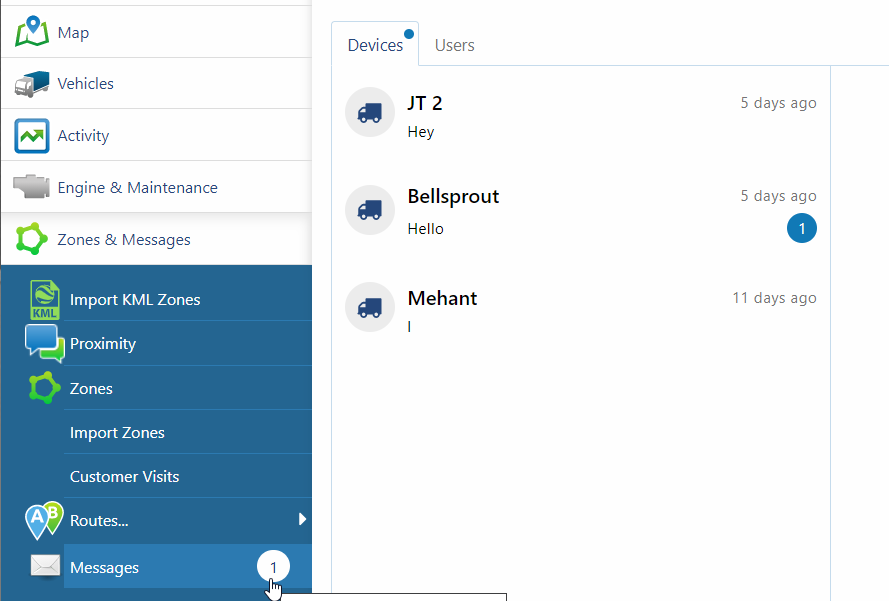Click the Engine & Maintenance engine icon
889x601 pixels.
point(32,187)
